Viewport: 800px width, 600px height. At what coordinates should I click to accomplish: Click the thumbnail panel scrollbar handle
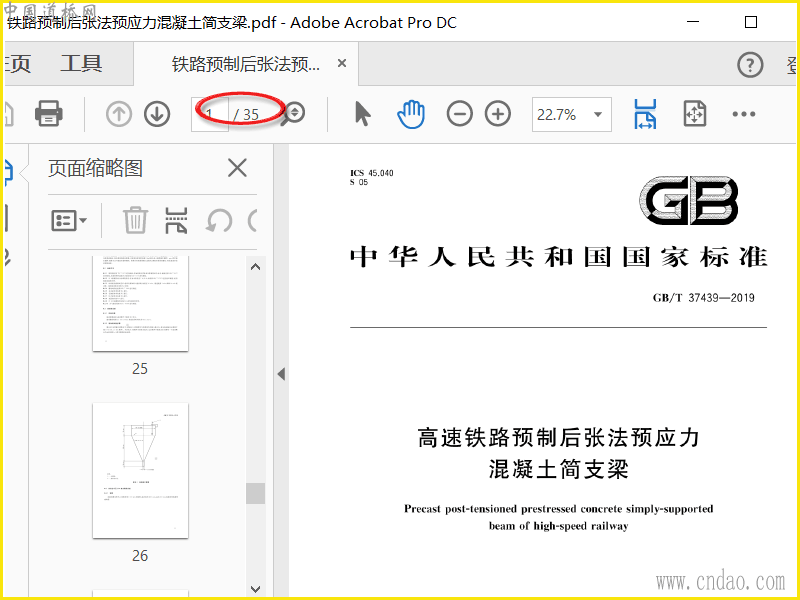[255, 493]
